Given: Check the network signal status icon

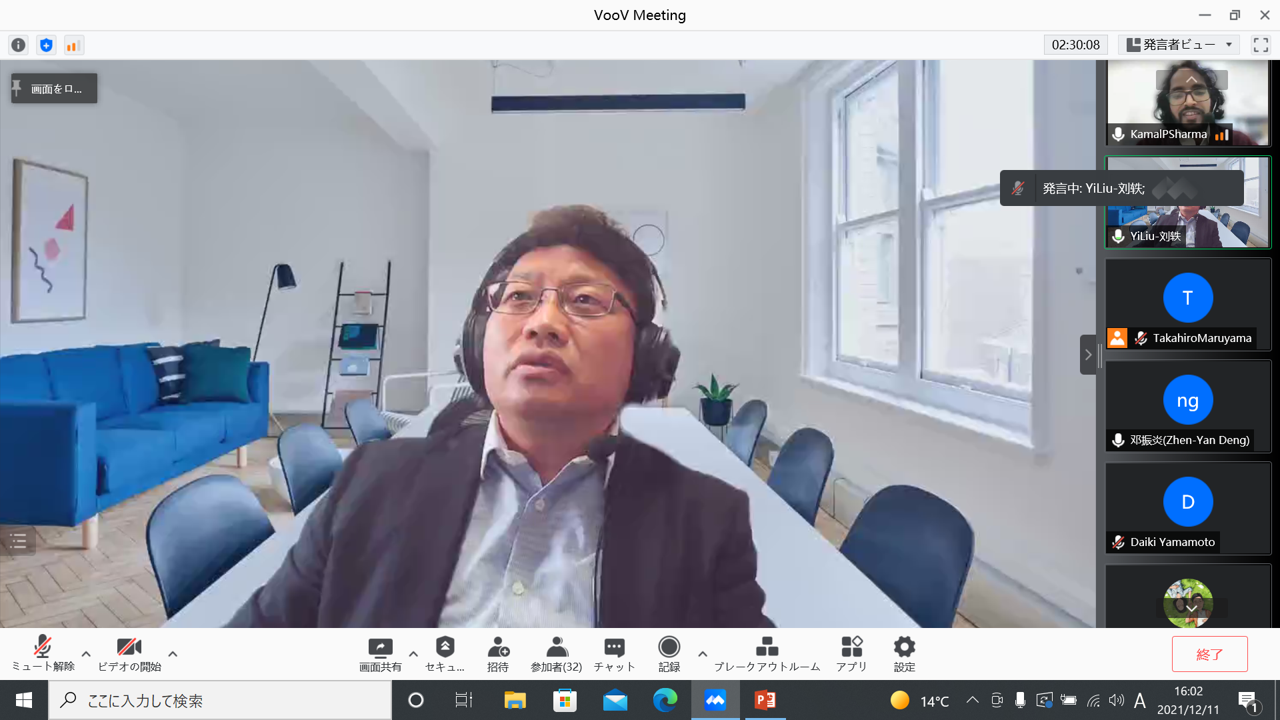Looking at the screenshot, I should pyautogui.click(x=73, y=45).
